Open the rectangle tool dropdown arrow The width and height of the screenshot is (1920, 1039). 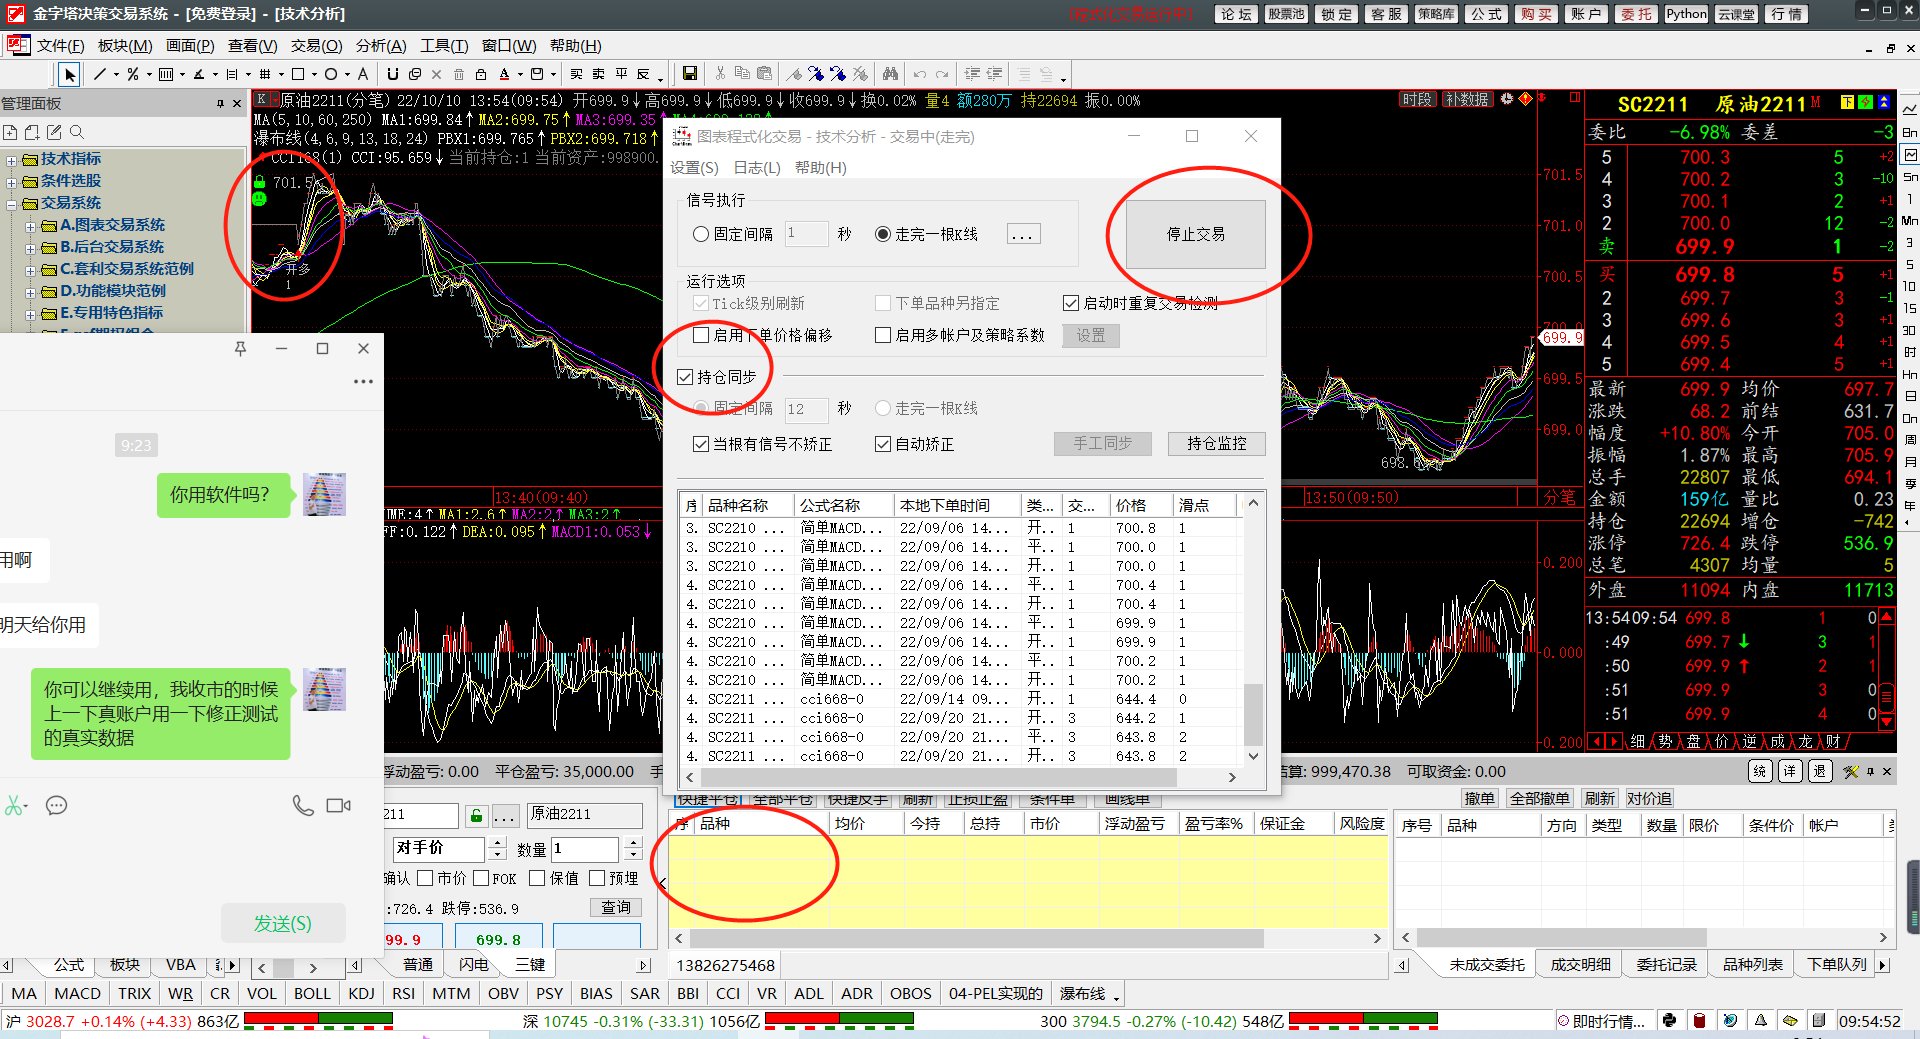[x=314, y=74]
